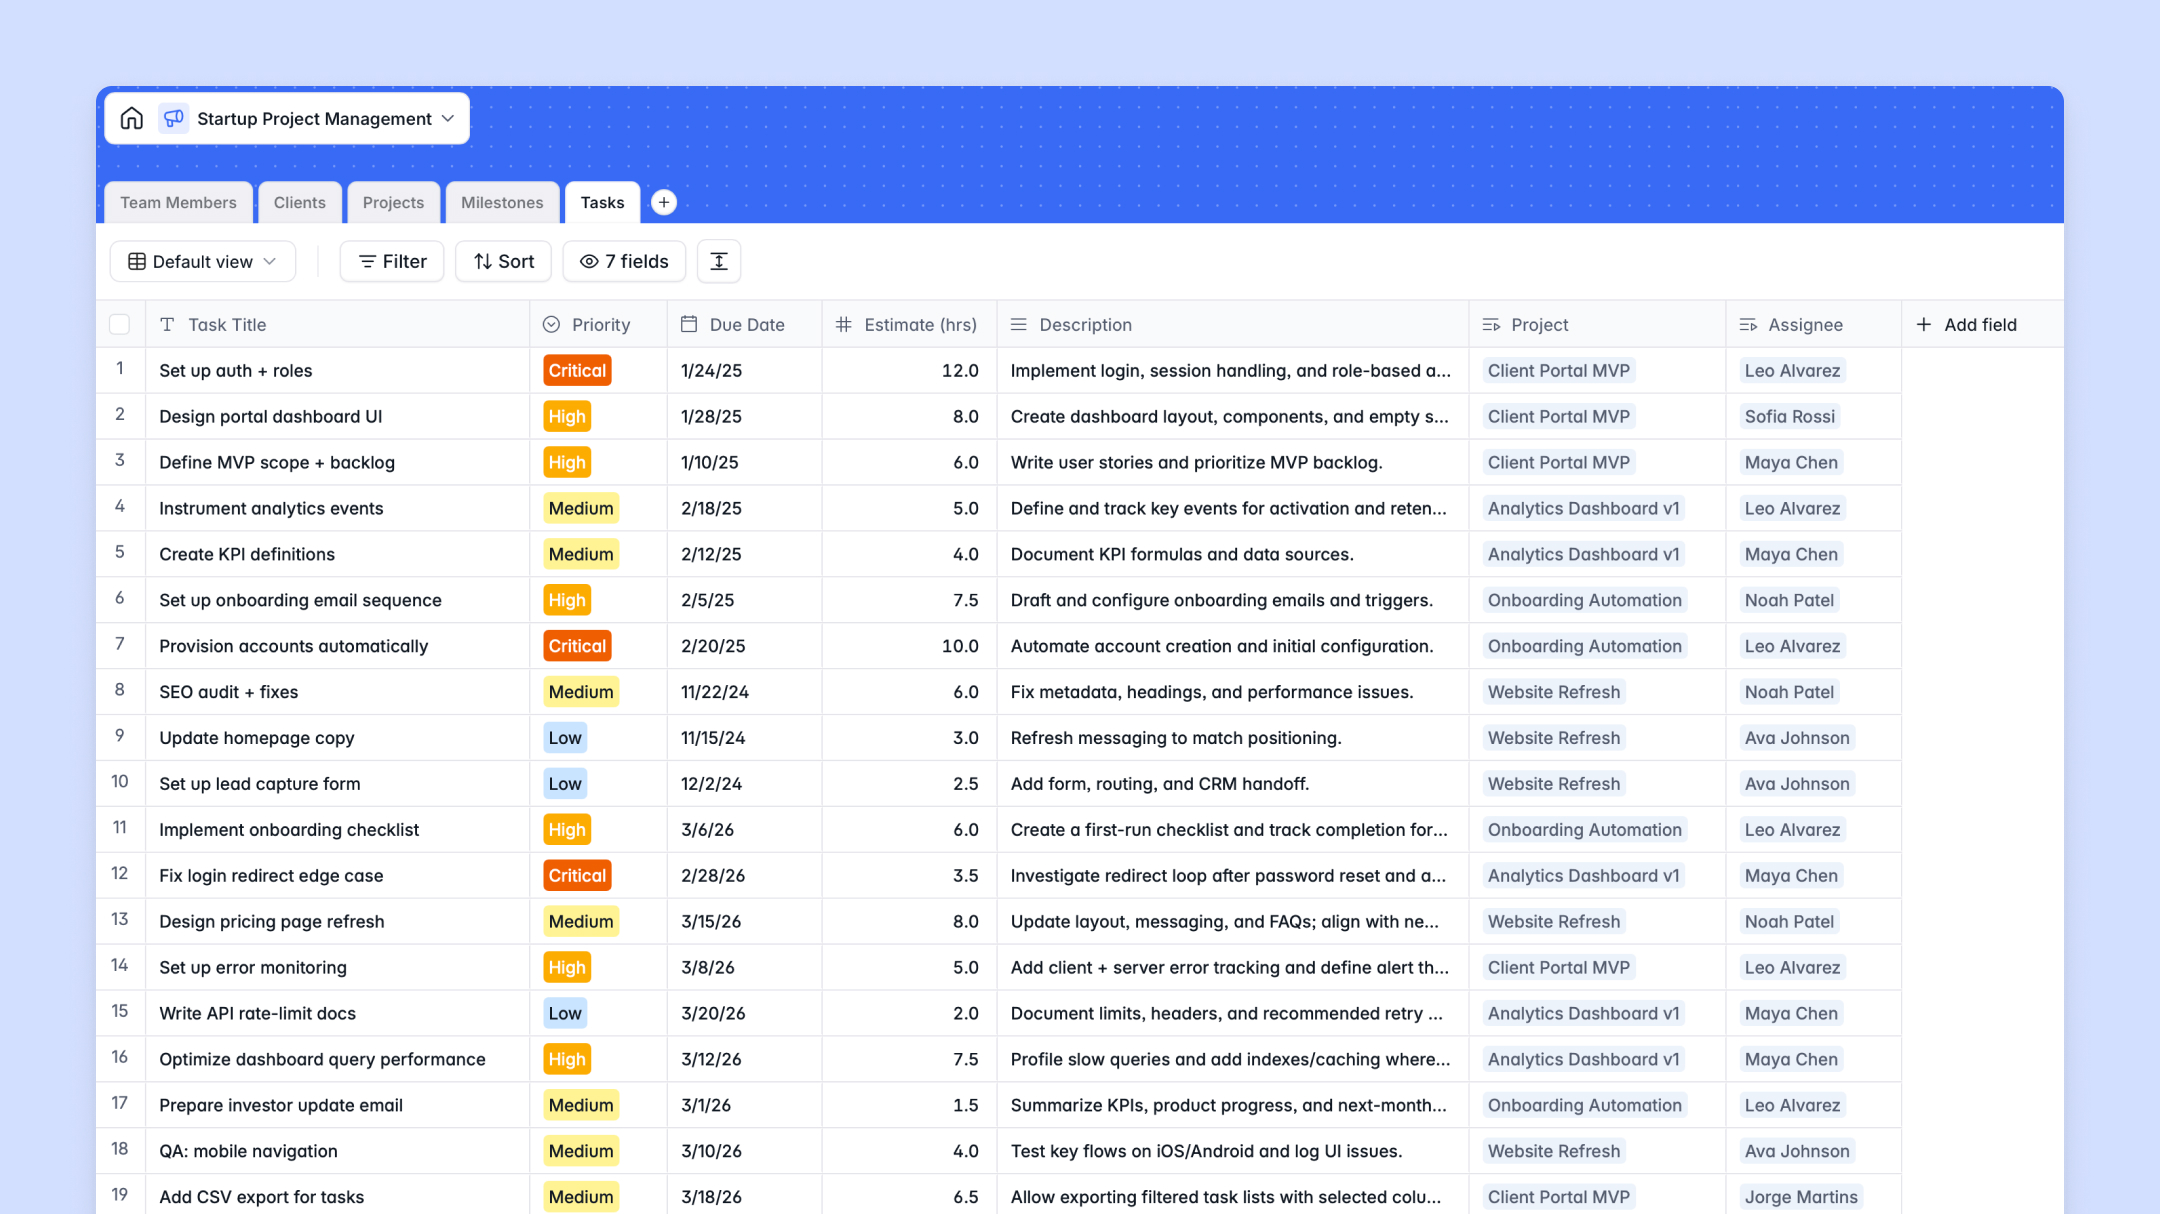Click the + button to add a new table
Image resolution: width=2160 pixels, height=1214 pixels.
pyautogui.click(x=663, y=202)
